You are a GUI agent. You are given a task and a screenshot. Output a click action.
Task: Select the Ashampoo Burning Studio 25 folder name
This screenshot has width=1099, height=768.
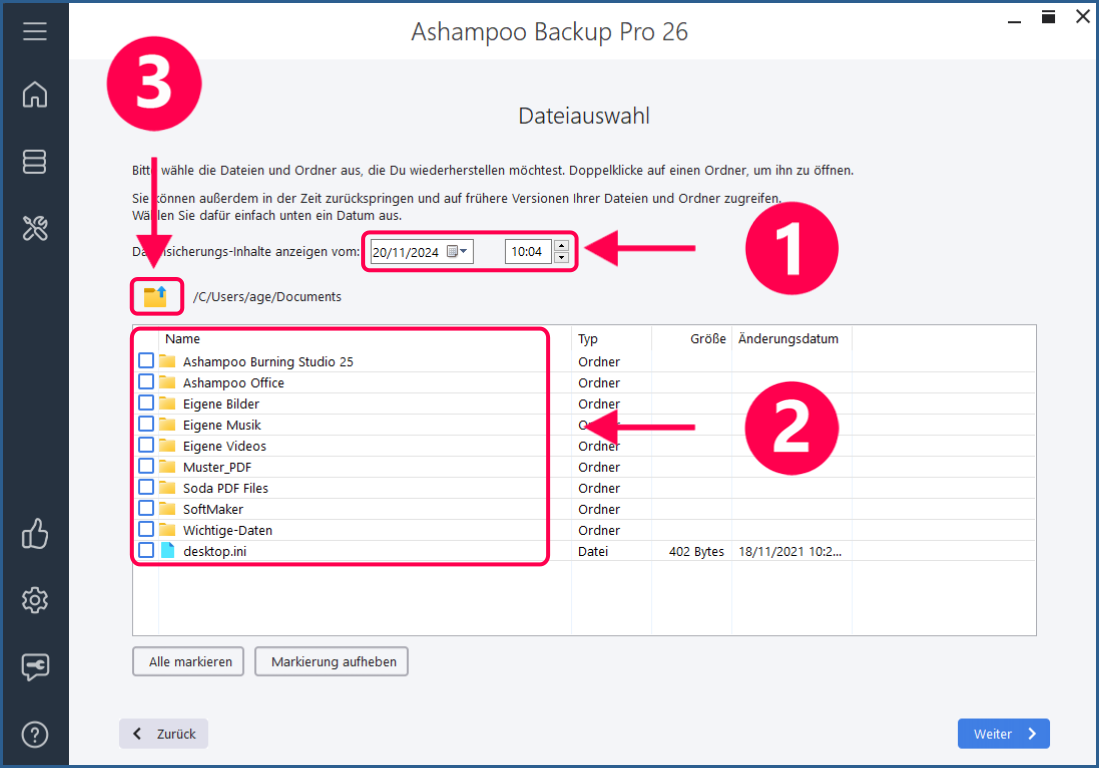pos(268,362)
